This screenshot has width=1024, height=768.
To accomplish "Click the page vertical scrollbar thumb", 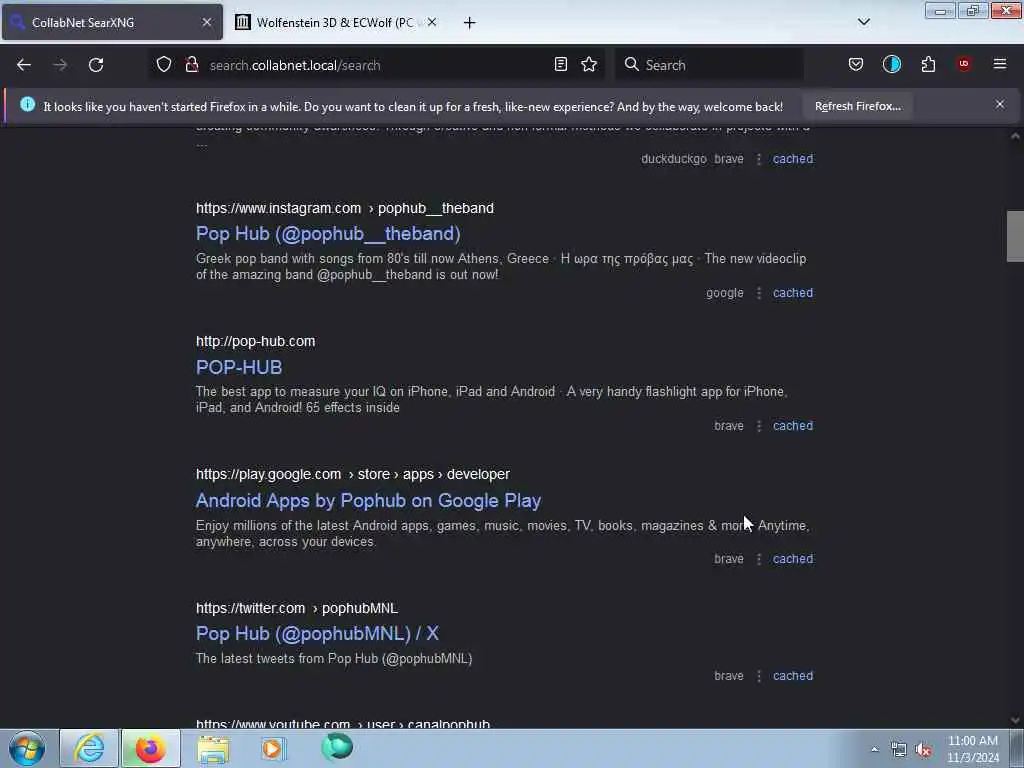I will (1015, 236).
